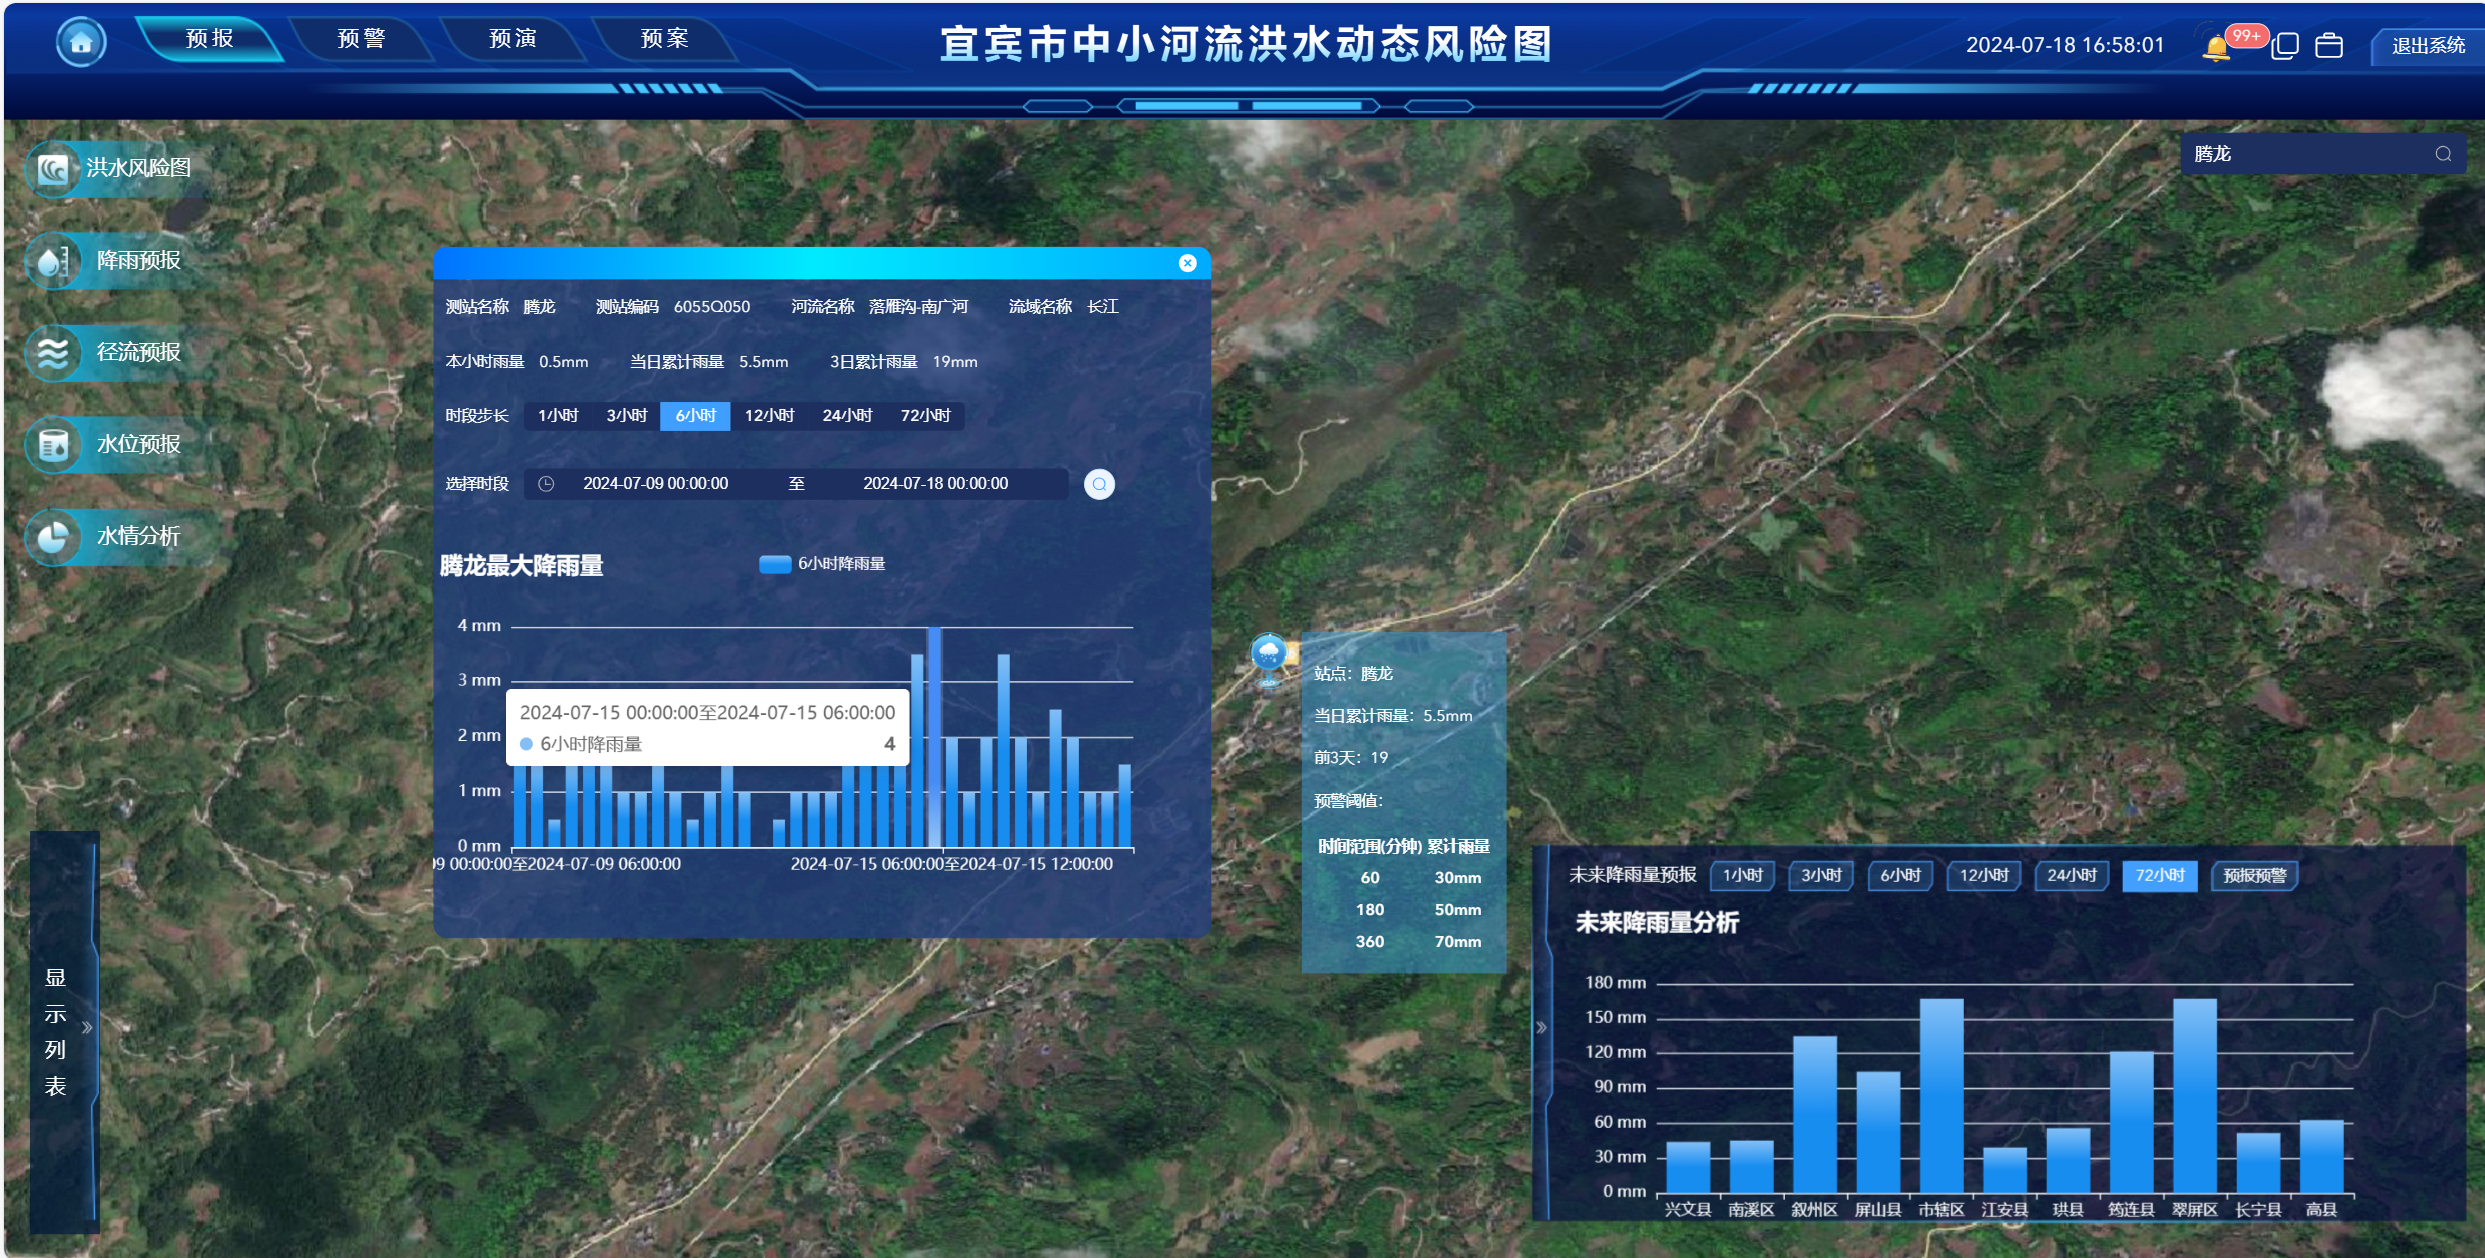Click the home icon in header
This screenshot has width=2485, height=1258.
coord(81,42)
